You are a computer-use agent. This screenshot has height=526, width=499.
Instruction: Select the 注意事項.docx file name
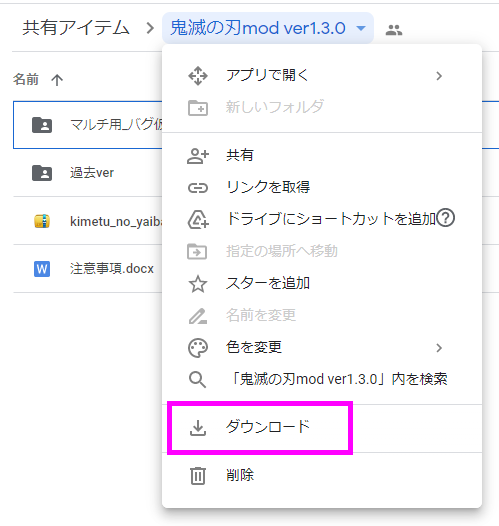112,269
